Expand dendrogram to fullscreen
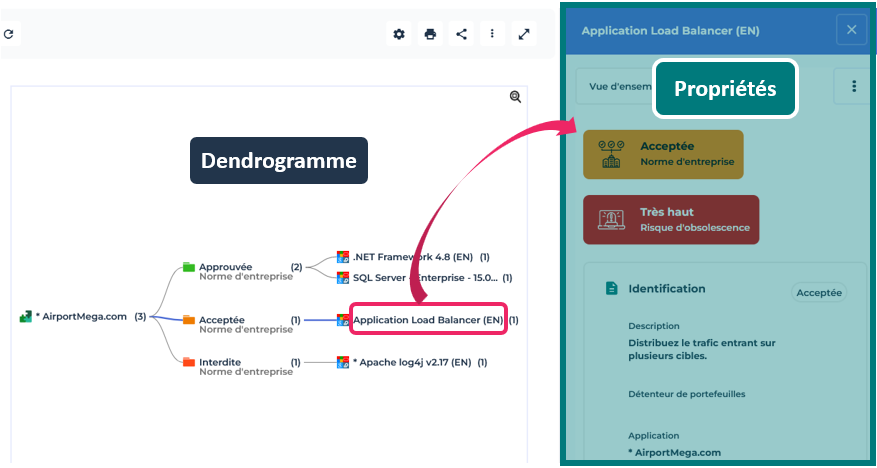This screenshot has width=877, height=468. pyautogui.click(x=524, y=34)
